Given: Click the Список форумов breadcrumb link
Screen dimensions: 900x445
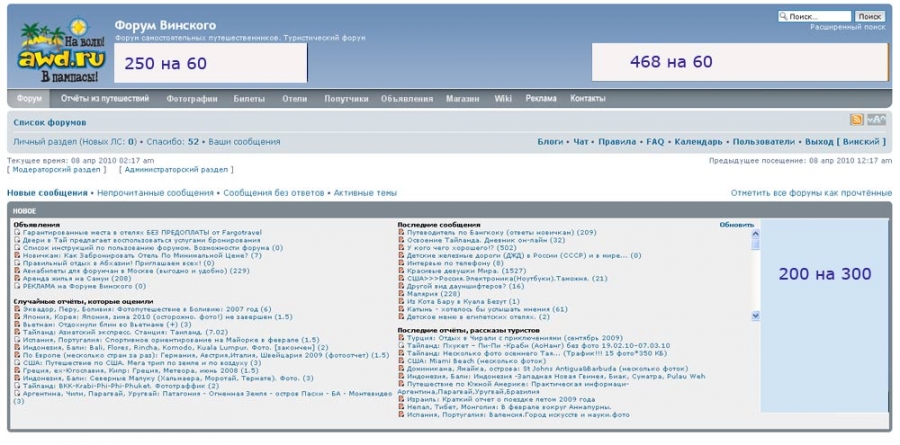Looking at the screenshot, I should (50, 122).
